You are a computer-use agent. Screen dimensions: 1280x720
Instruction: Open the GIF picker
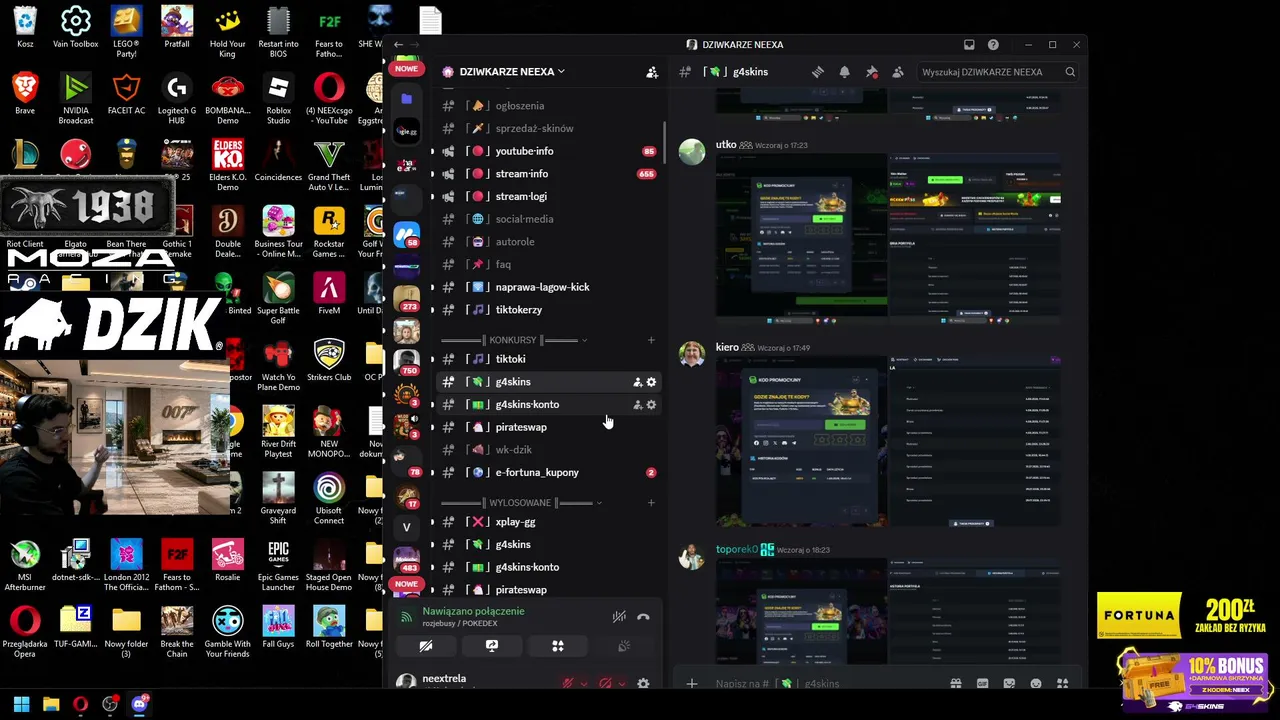982,684
